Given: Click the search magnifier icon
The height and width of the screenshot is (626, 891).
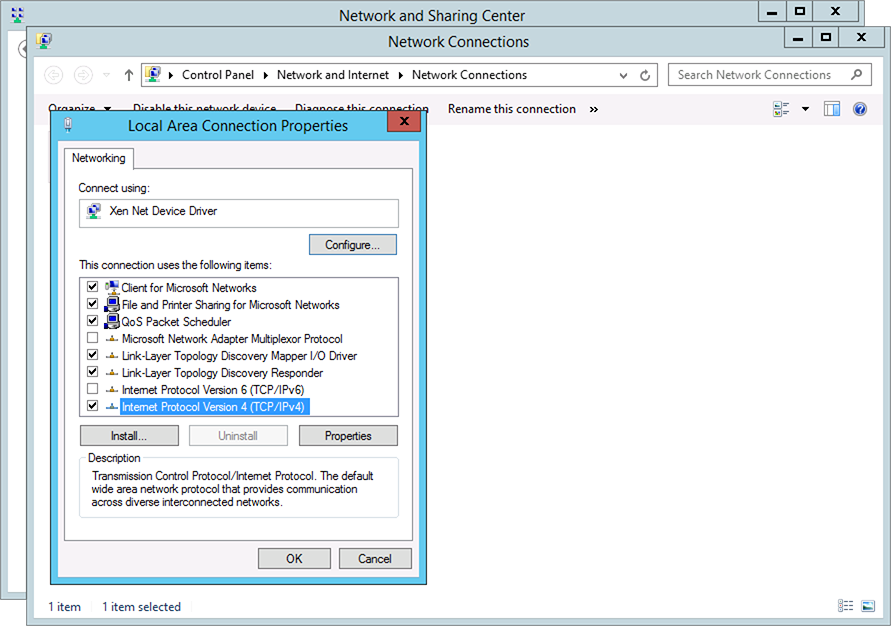Looking at the screenshot, I should click(x=856, y=75).
